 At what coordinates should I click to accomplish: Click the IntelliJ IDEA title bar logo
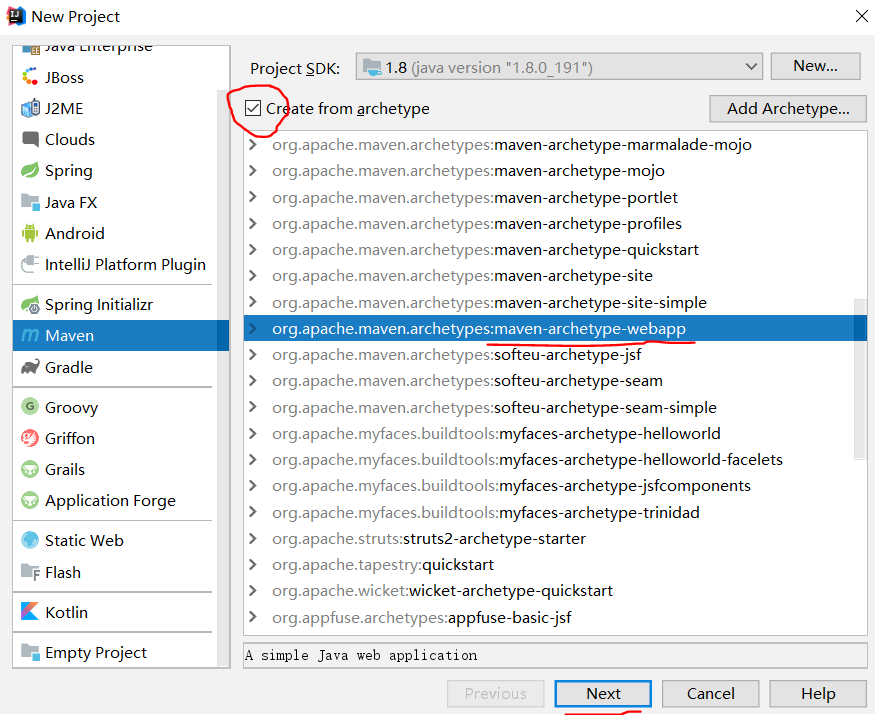16,16
